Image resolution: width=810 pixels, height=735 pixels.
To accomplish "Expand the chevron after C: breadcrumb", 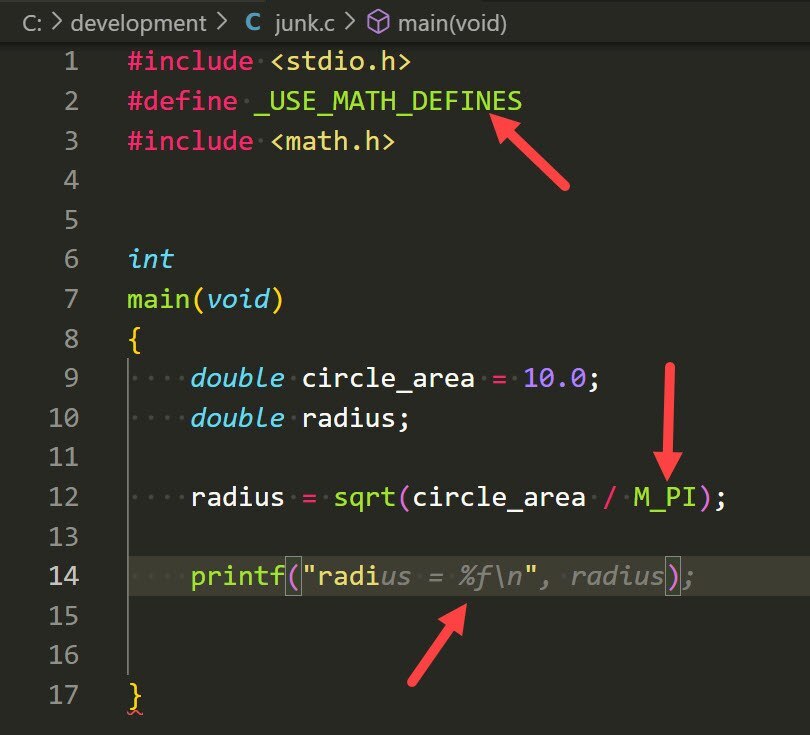I will (x=57, y=22).
